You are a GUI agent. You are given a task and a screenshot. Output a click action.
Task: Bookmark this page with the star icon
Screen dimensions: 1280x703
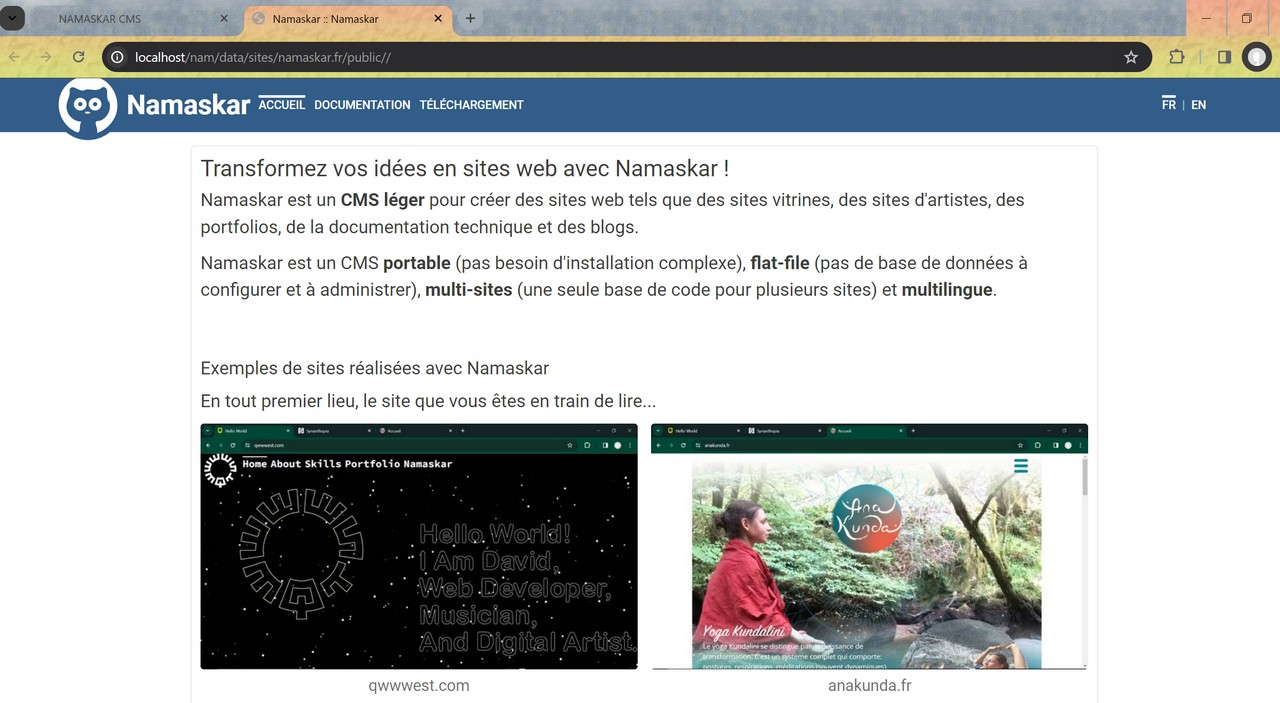(x=1131, y=57)
